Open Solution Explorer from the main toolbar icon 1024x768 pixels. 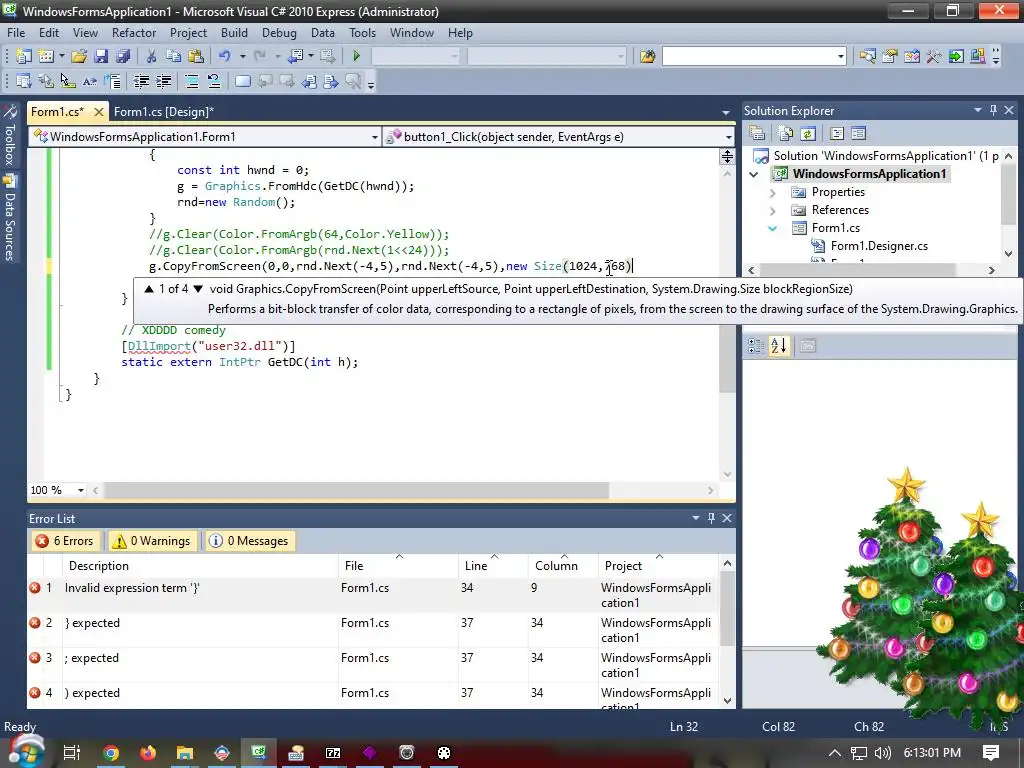867,56
